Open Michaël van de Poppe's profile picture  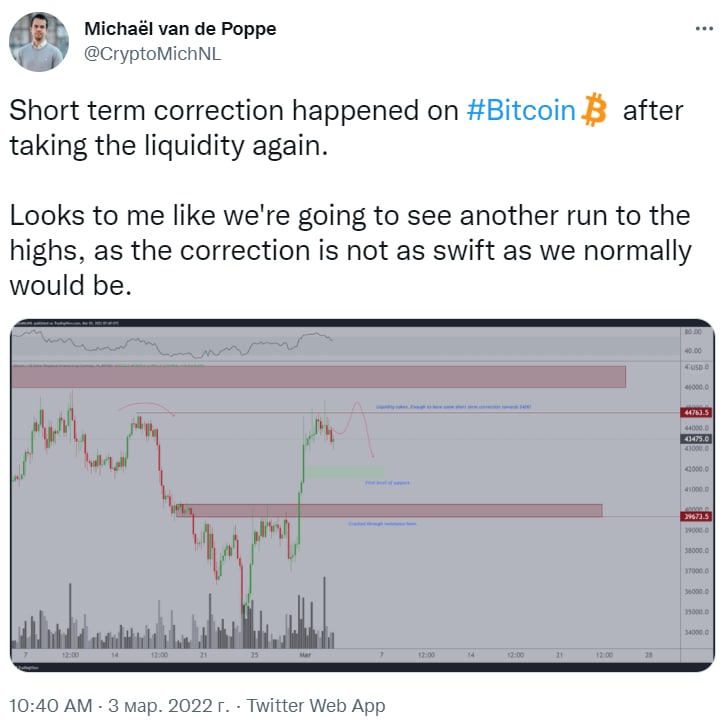pos(39,42)
